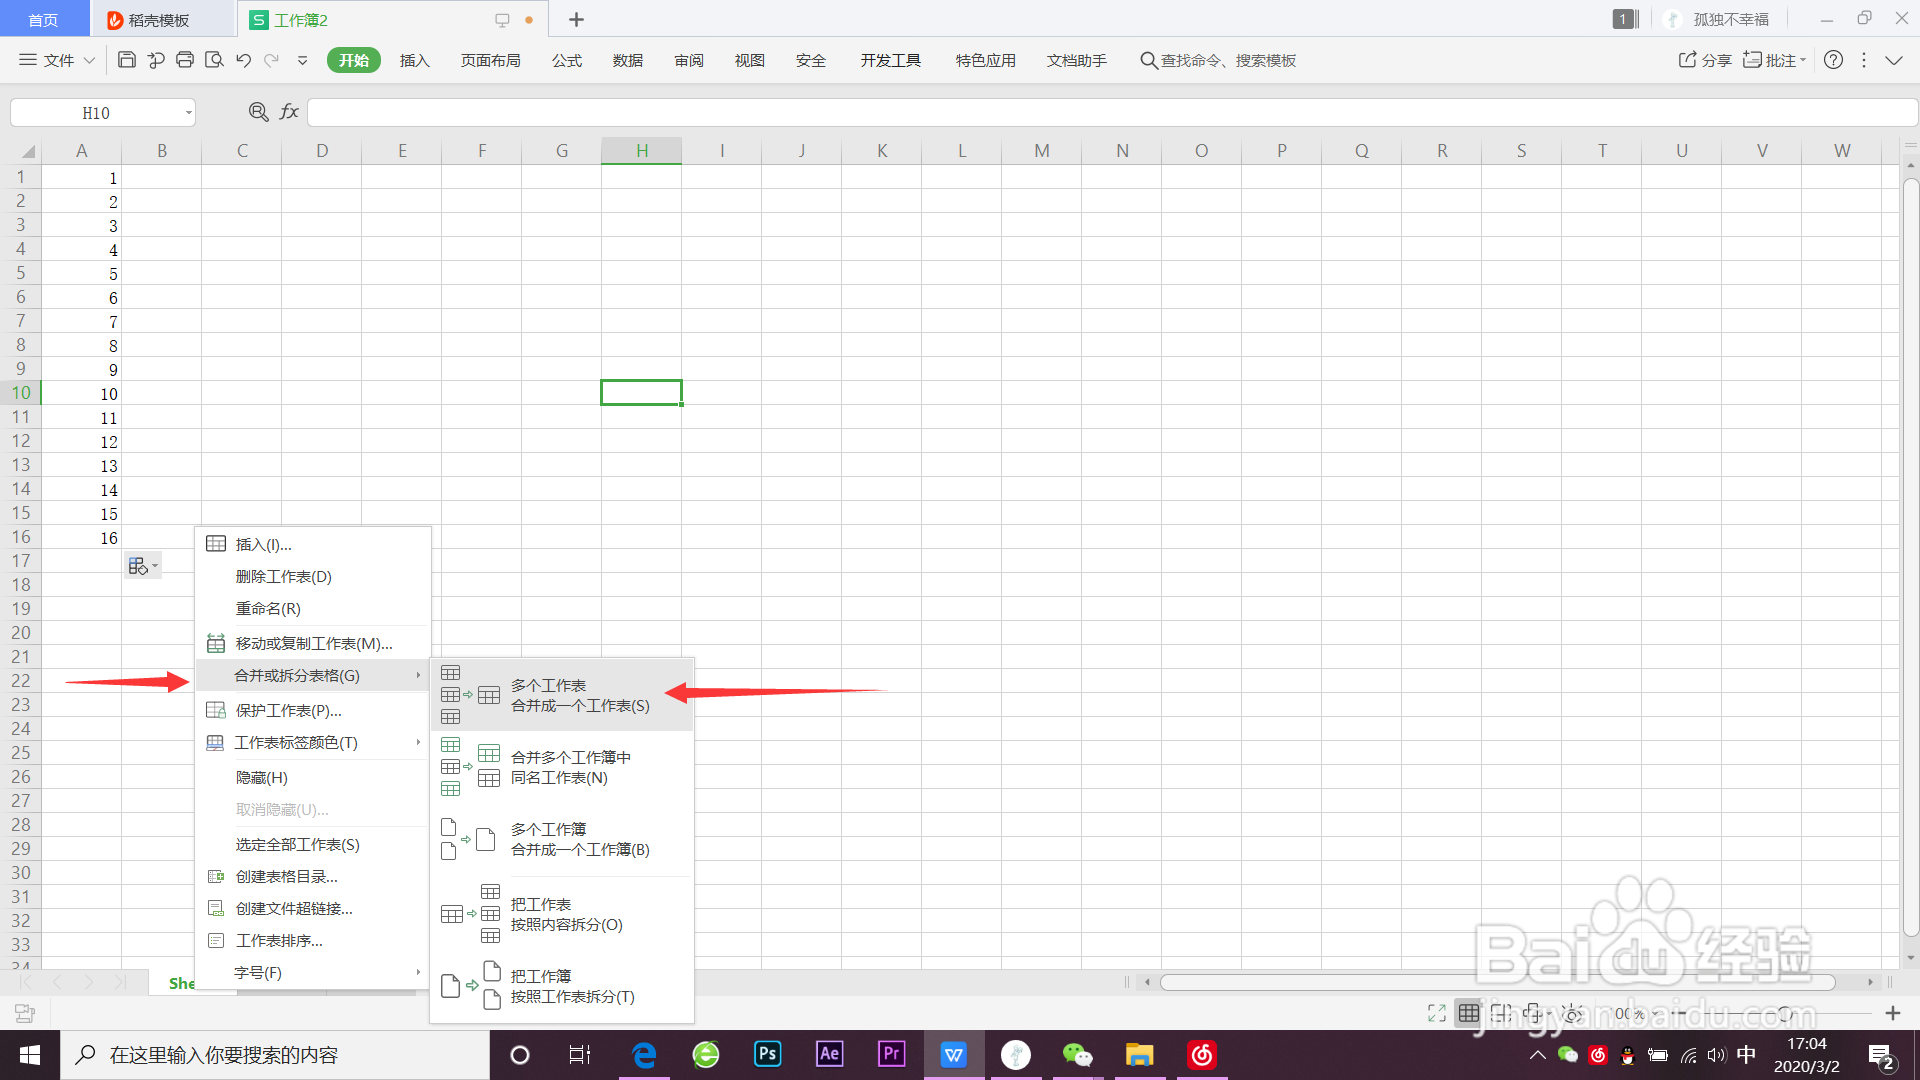Click the Undo arrow icon

coord(243,60)
